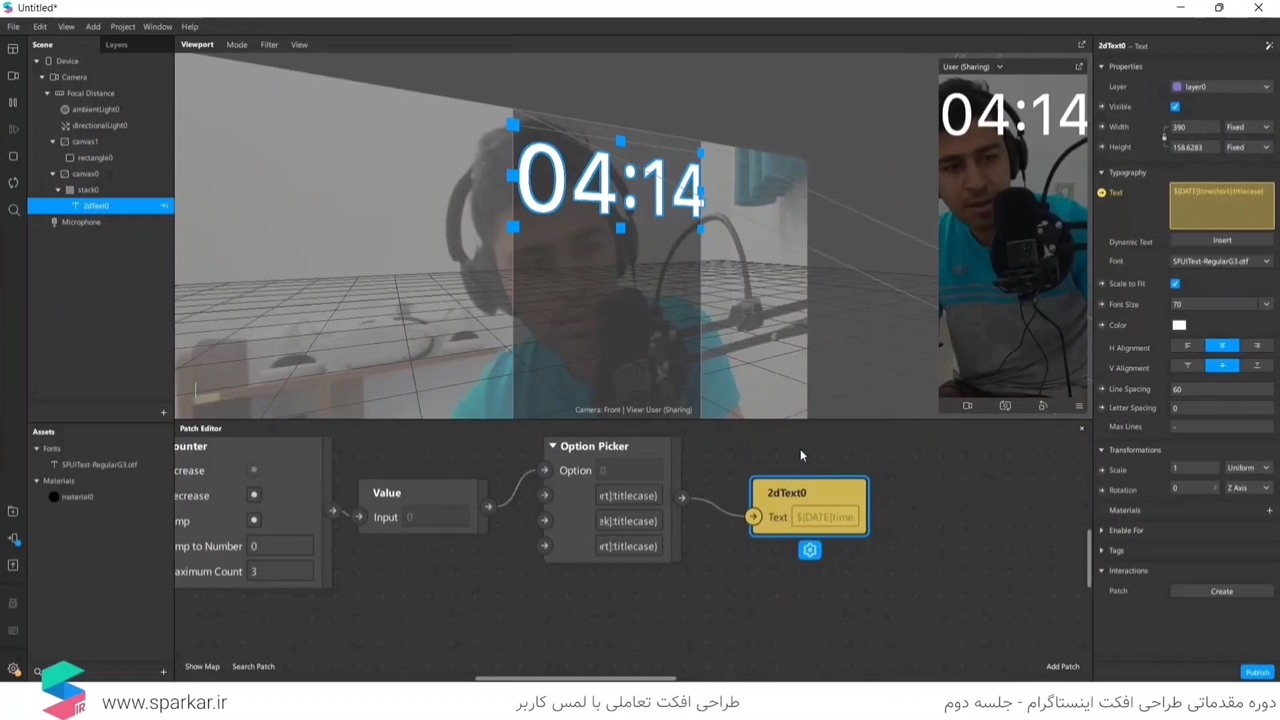1280x720 pixels.
Task: Collapse the canvas0 tree node
Action: [x=53, y=174]
